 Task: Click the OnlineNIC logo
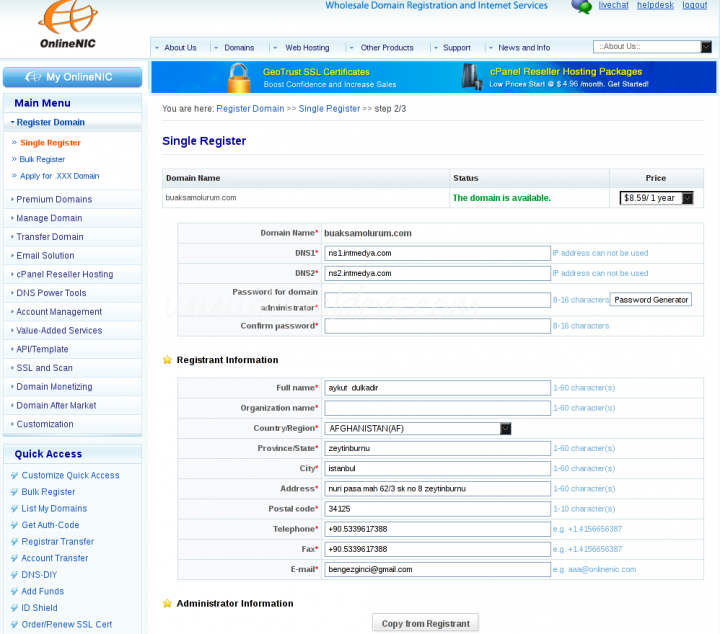click(68, 27)
